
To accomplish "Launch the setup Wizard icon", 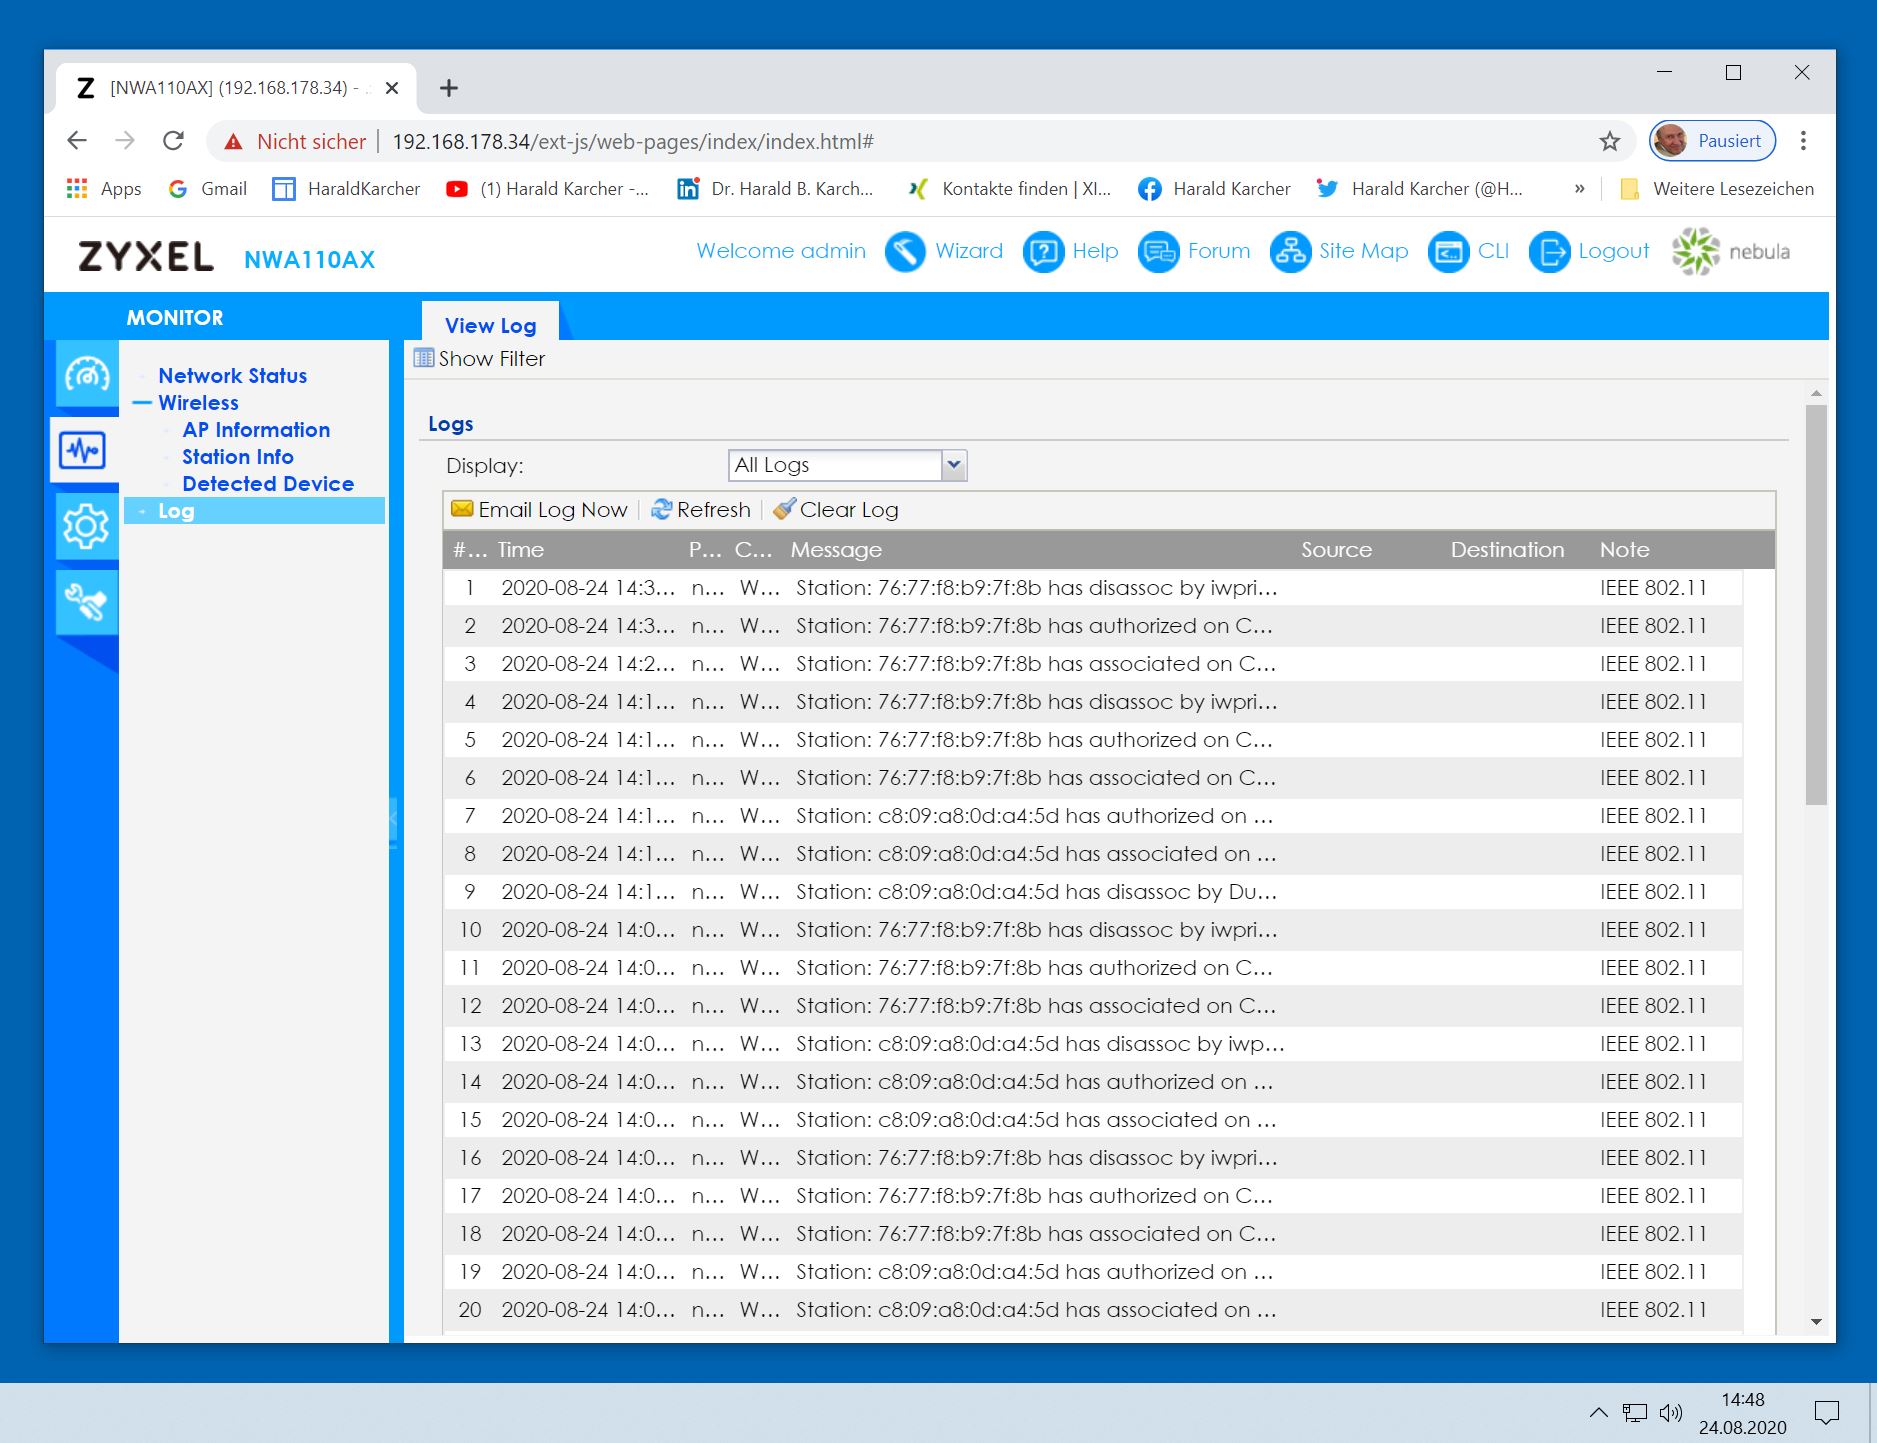I will [x=905, y=252].
